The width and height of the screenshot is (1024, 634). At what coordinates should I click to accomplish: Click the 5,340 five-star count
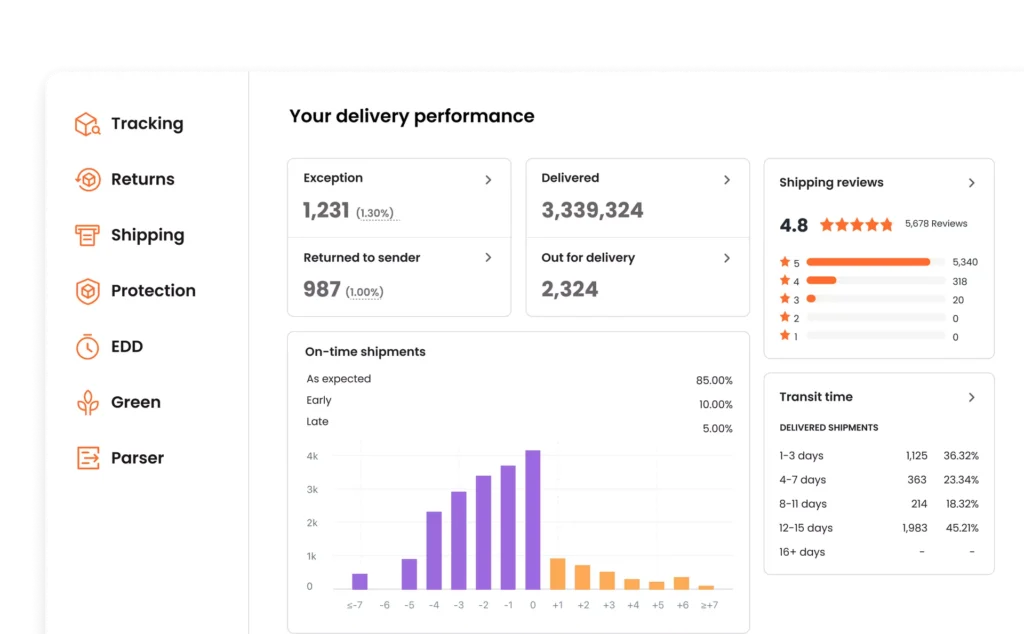click(x=965, y=262)
